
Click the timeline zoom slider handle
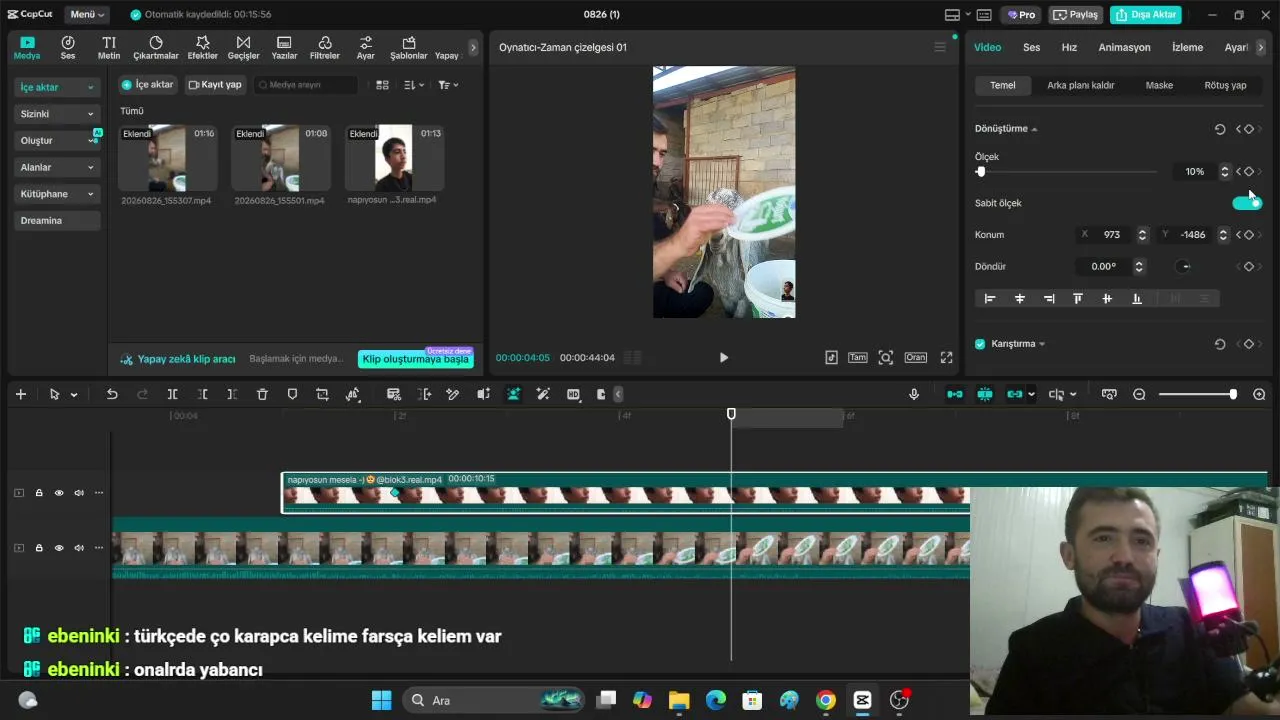tap(1233, 394)
